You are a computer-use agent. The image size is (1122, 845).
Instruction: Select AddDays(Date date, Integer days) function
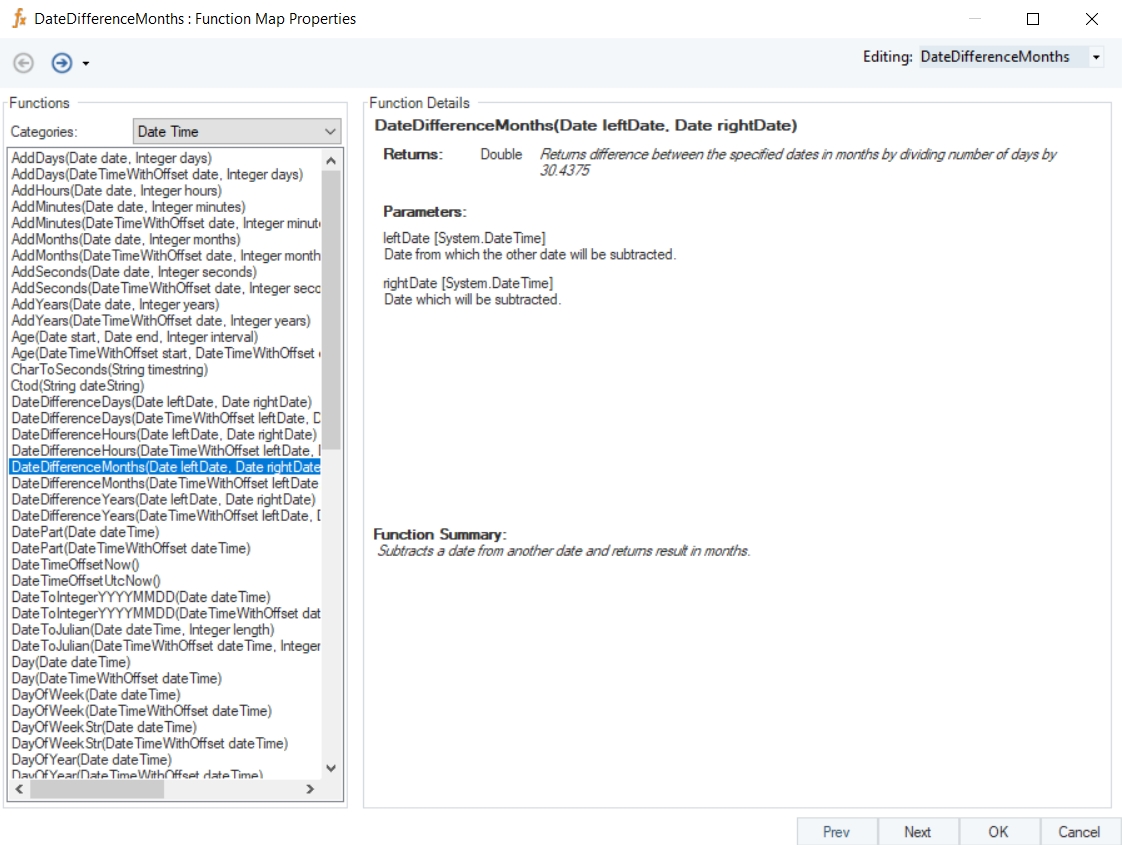point(111,158)
